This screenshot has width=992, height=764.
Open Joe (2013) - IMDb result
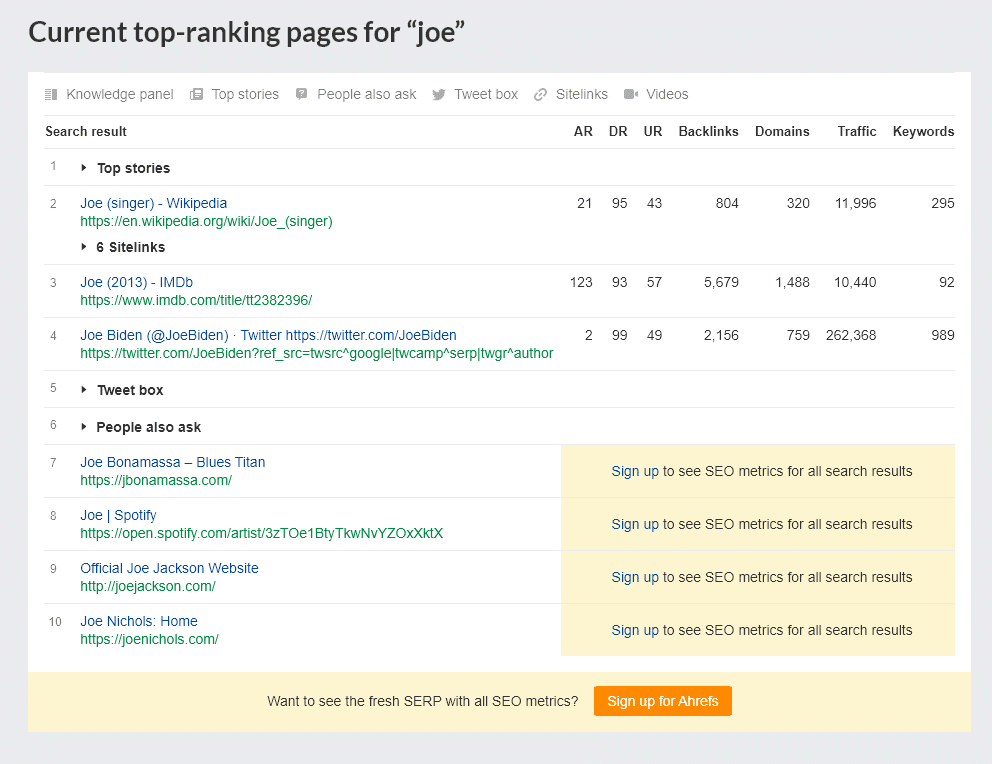[x=137, y=282]
